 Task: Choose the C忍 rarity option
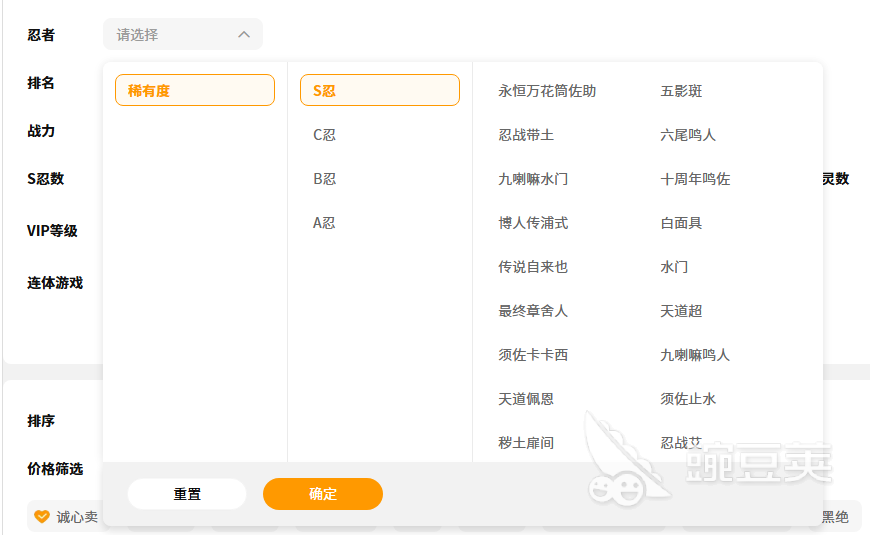click(325, 135)
